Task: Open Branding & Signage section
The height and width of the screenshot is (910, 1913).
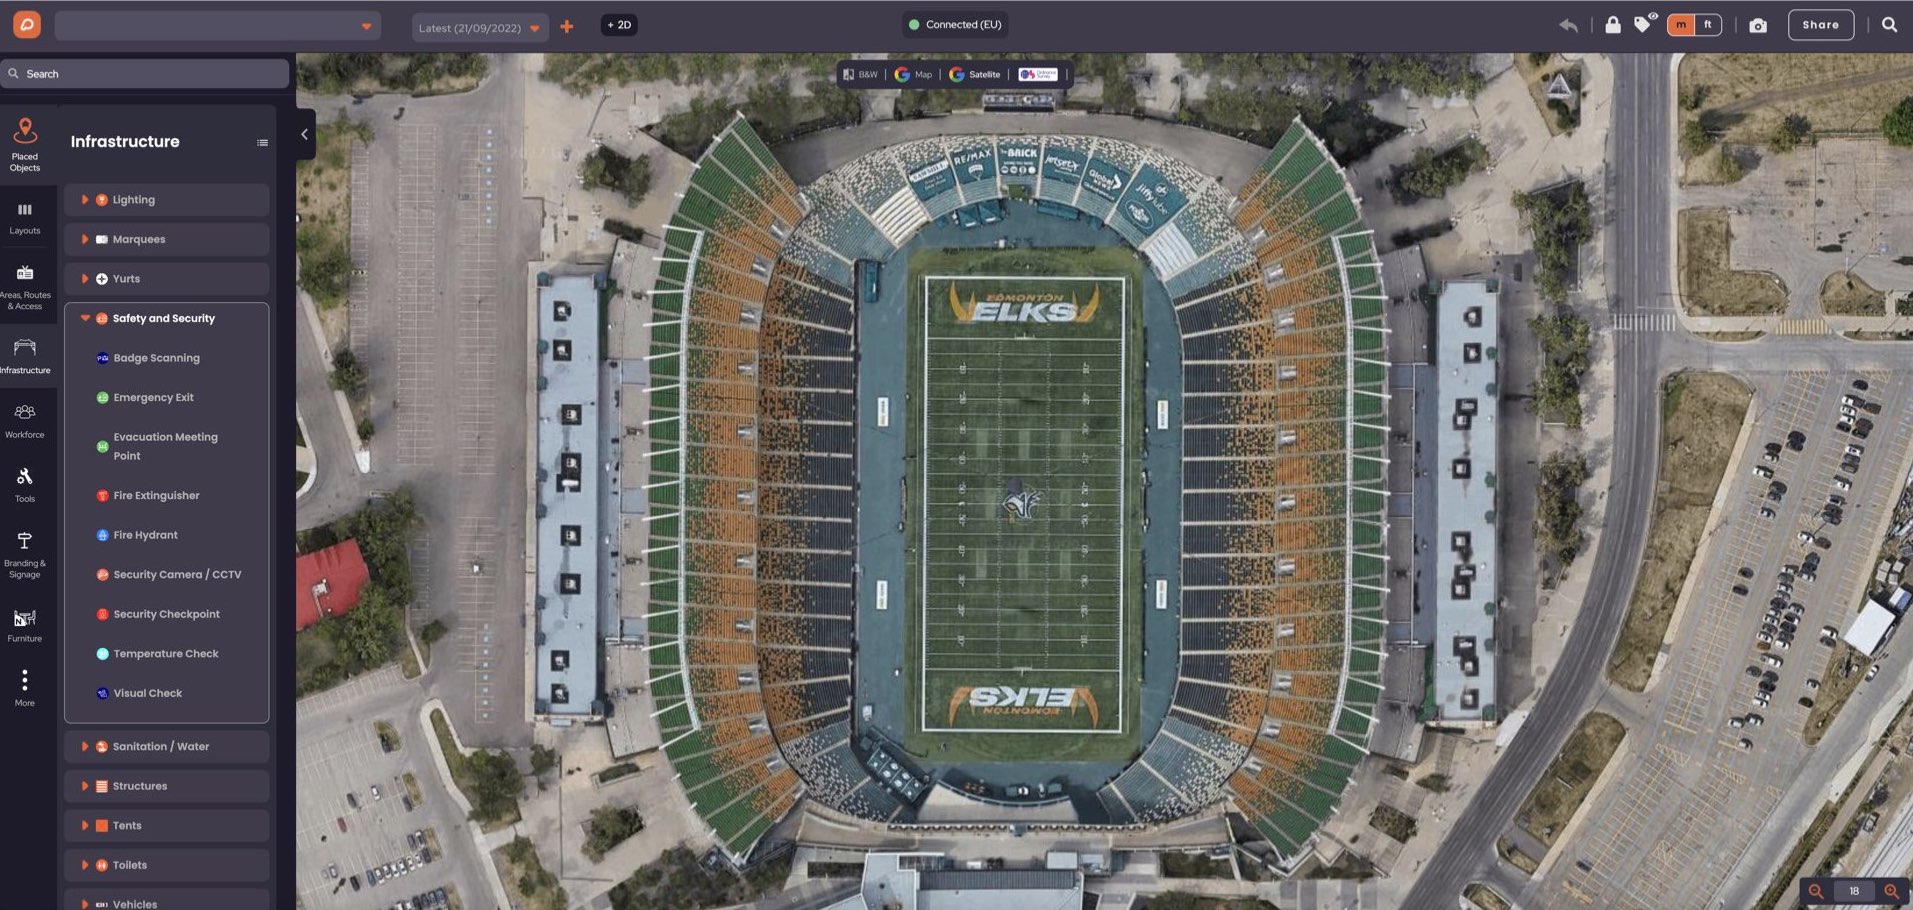Action: 25,553
